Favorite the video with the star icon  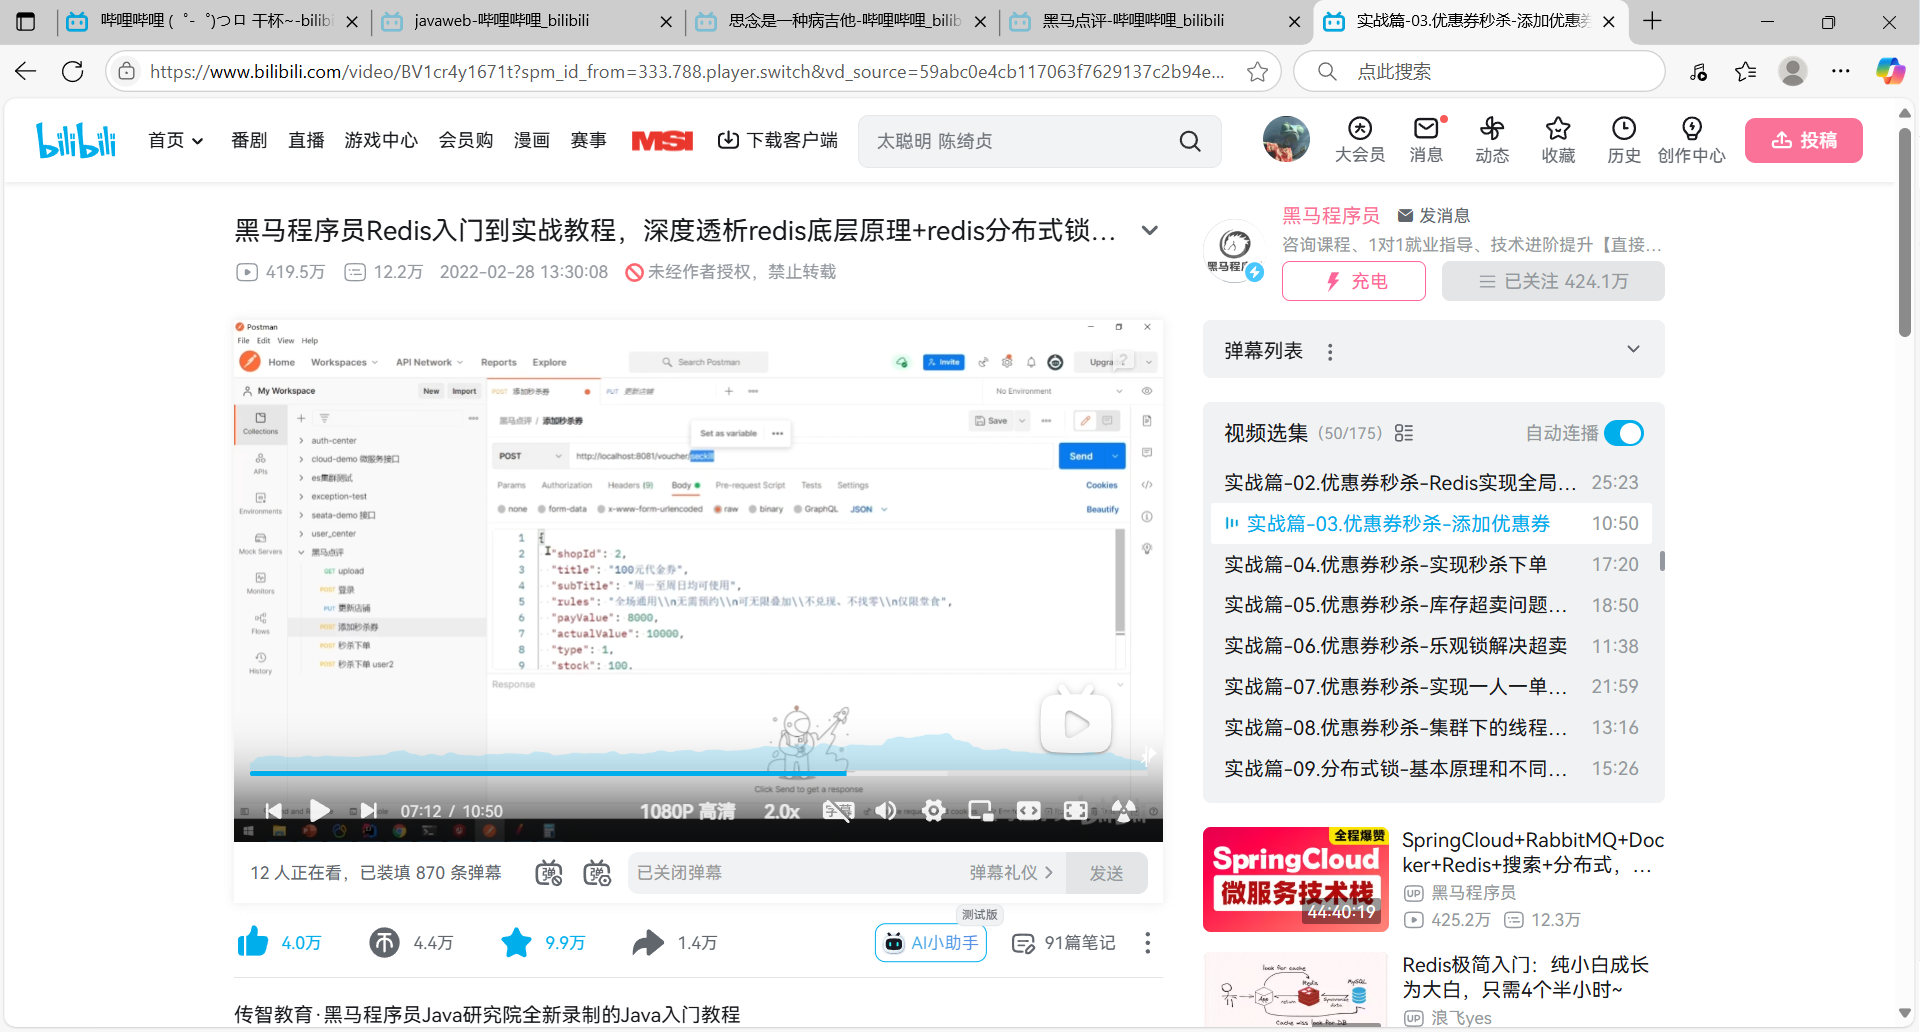pyautogui.click(x=516, y=942)
